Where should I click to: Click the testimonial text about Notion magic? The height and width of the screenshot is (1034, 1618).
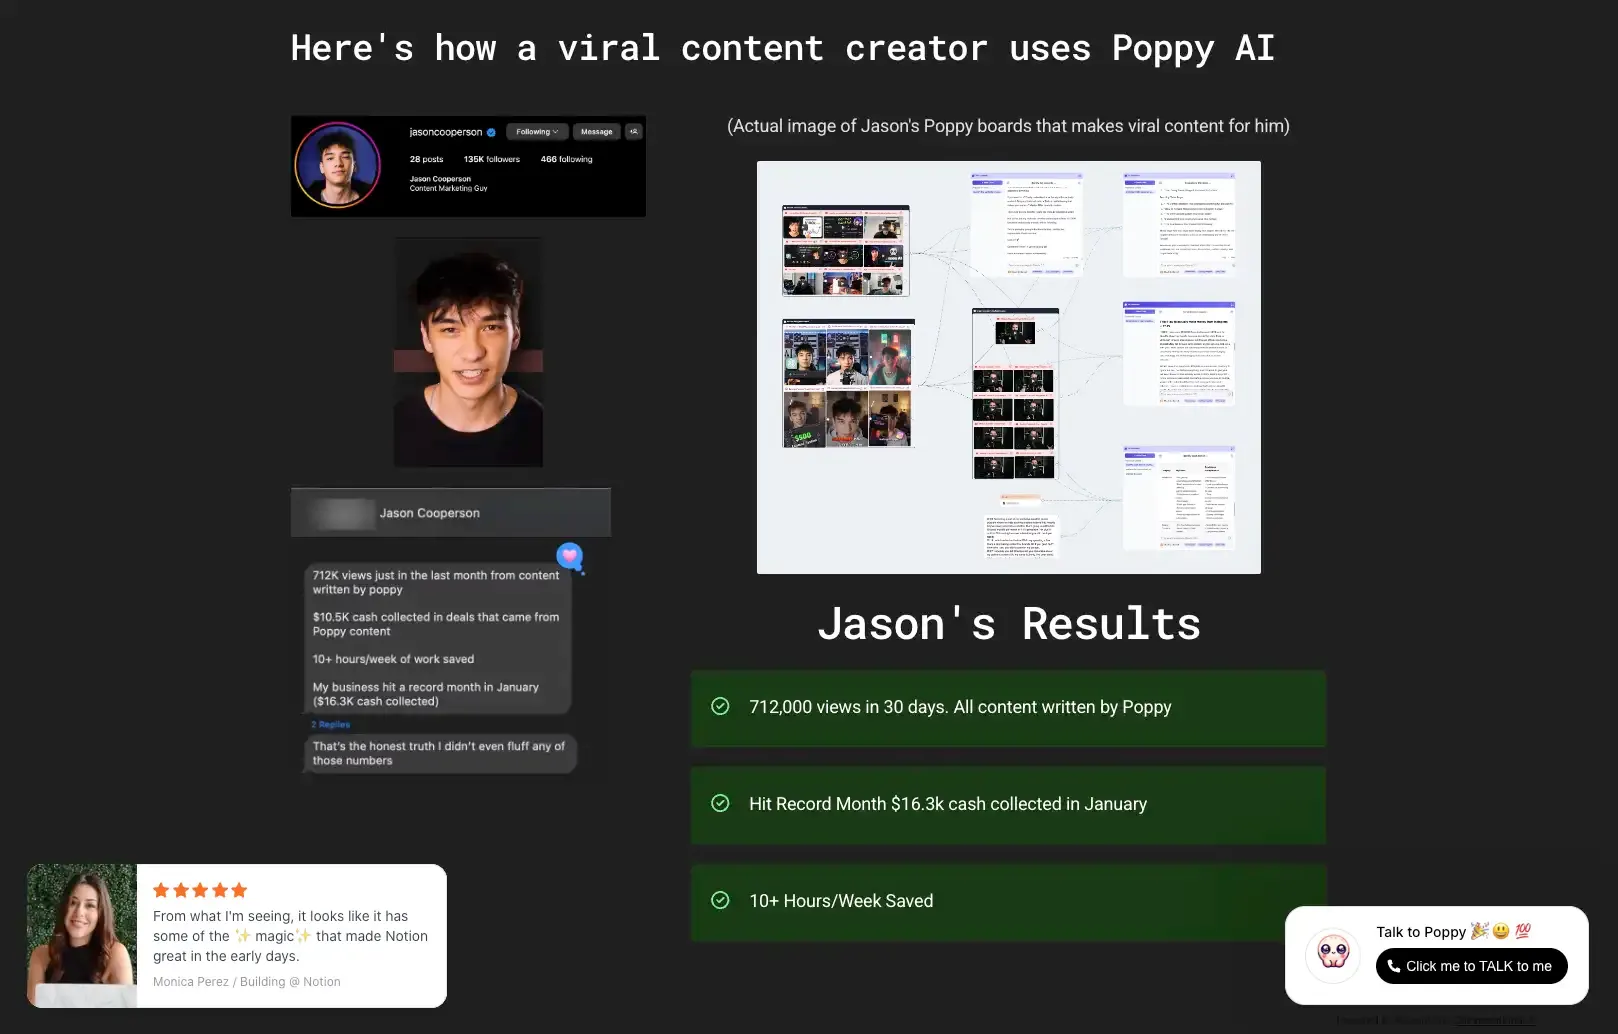coord(290,936)
